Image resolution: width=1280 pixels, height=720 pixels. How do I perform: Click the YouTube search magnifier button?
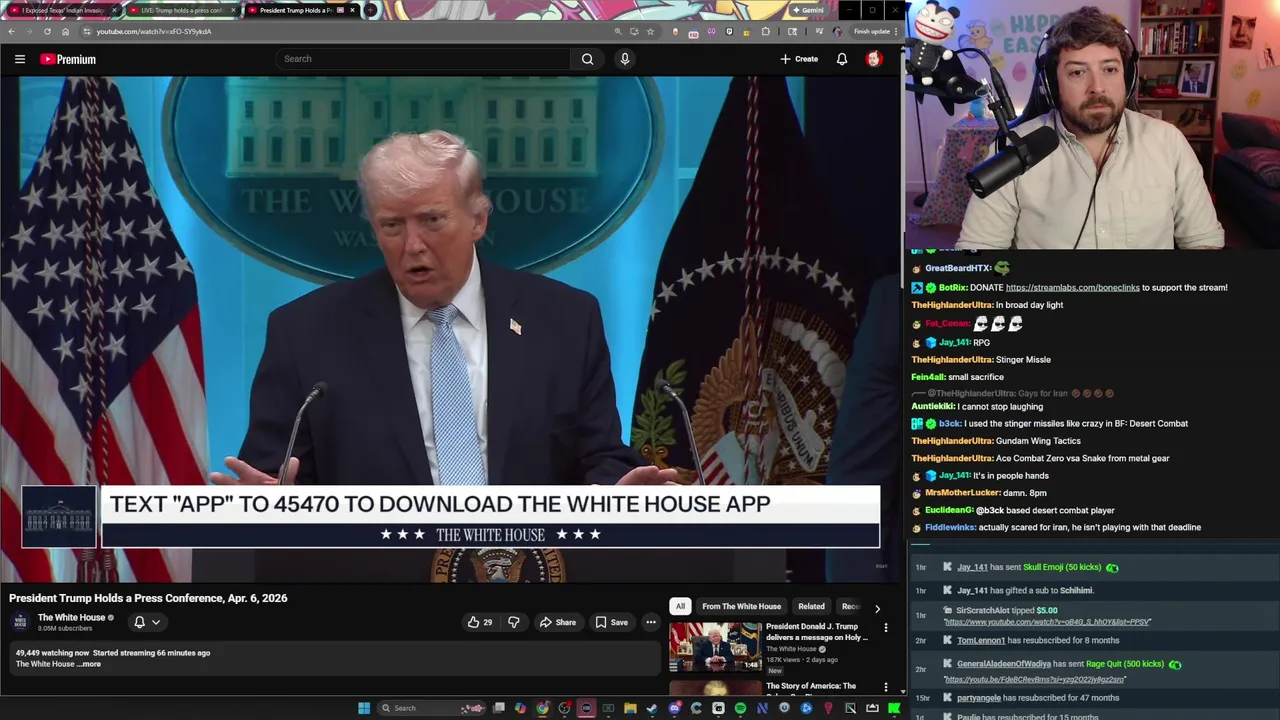pos(588,59)
